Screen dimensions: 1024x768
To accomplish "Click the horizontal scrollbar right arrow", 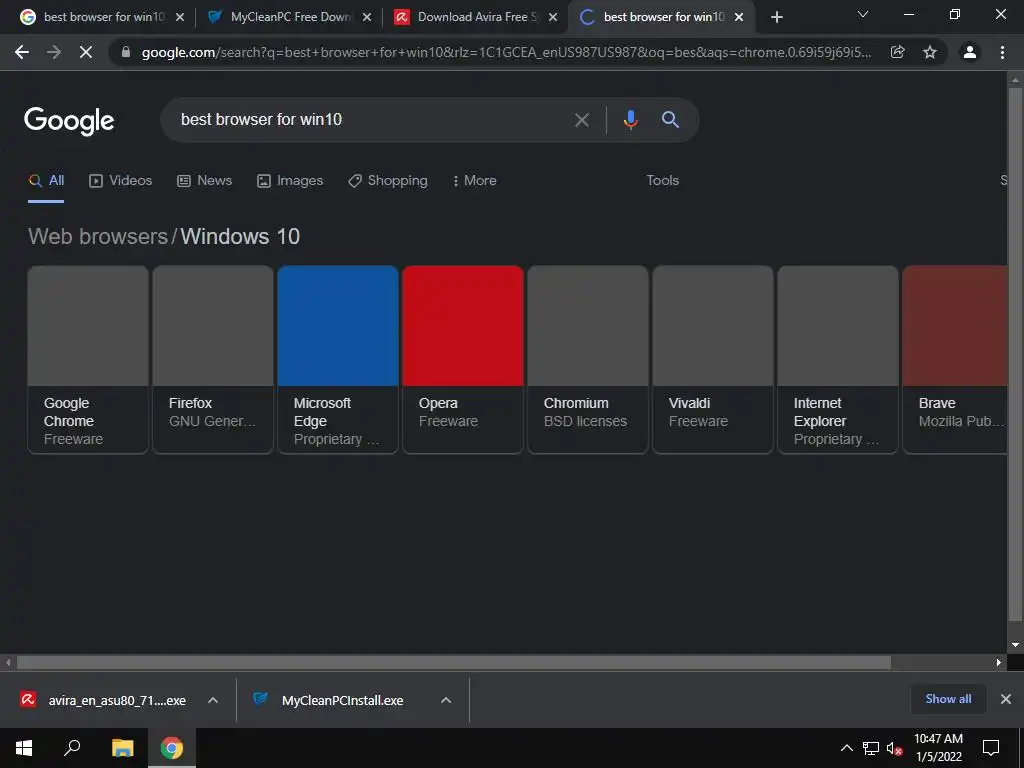I will 999,662.
